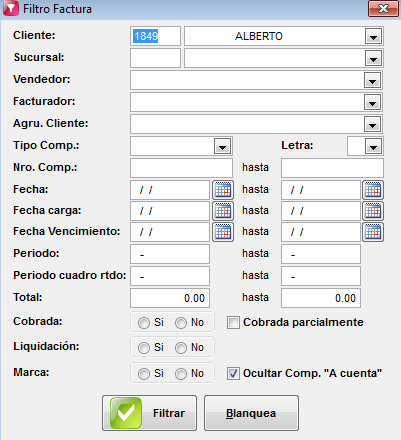Image resolution: width=401 pixels, height=440 pixels.
Task: Open calendar for Fecha carga start date
Action: 223,211
